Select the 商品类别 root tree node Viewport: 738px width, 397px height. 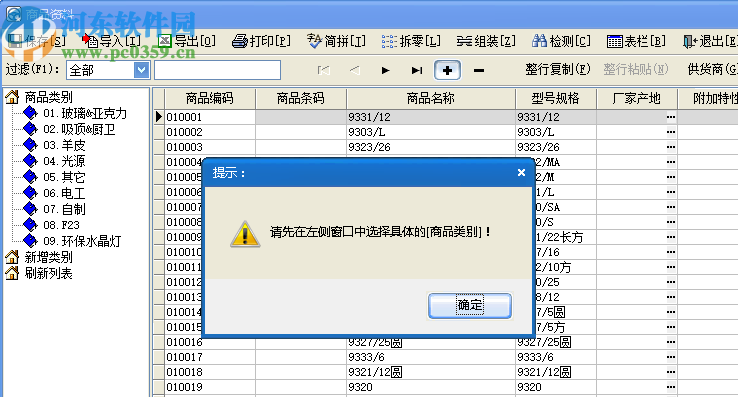[x=48, y=97]
